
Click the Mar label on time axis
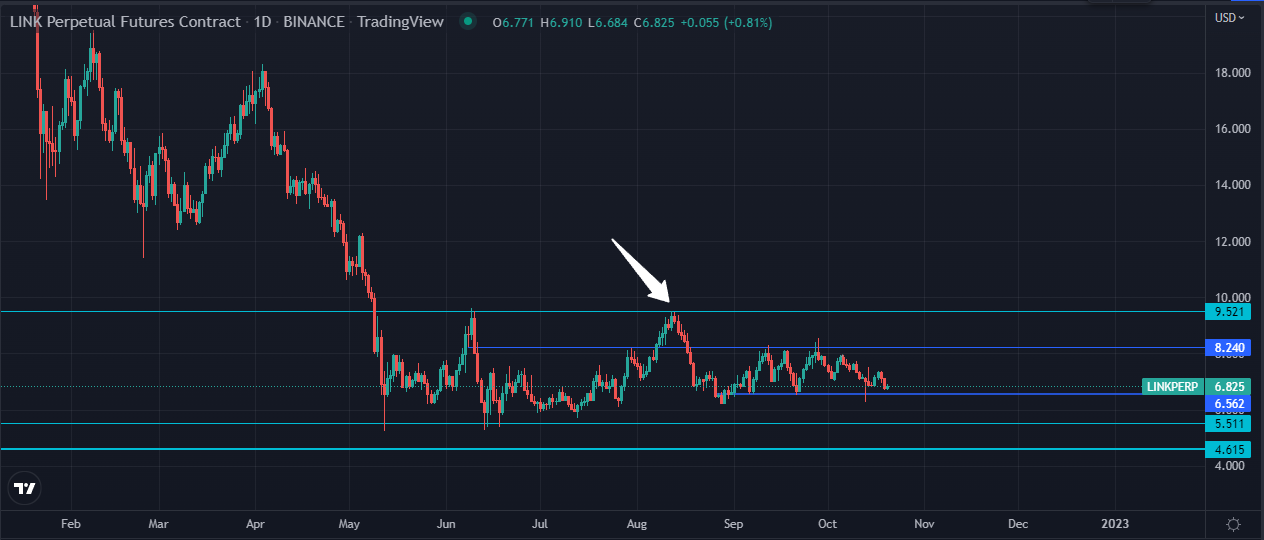(158, 523)
